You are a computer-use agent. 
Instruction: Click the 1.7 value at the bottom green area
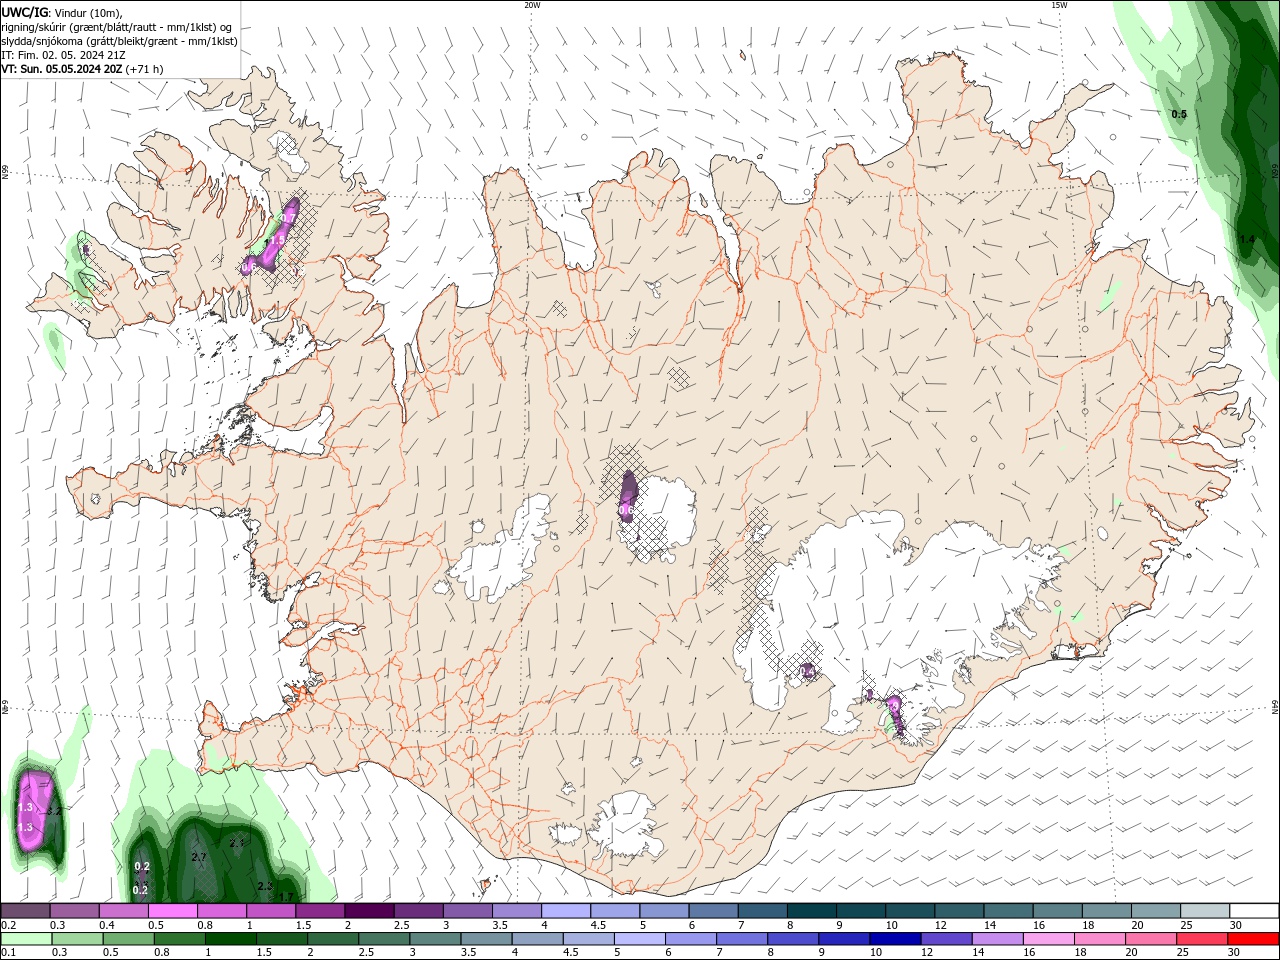(x=285, y=897)
